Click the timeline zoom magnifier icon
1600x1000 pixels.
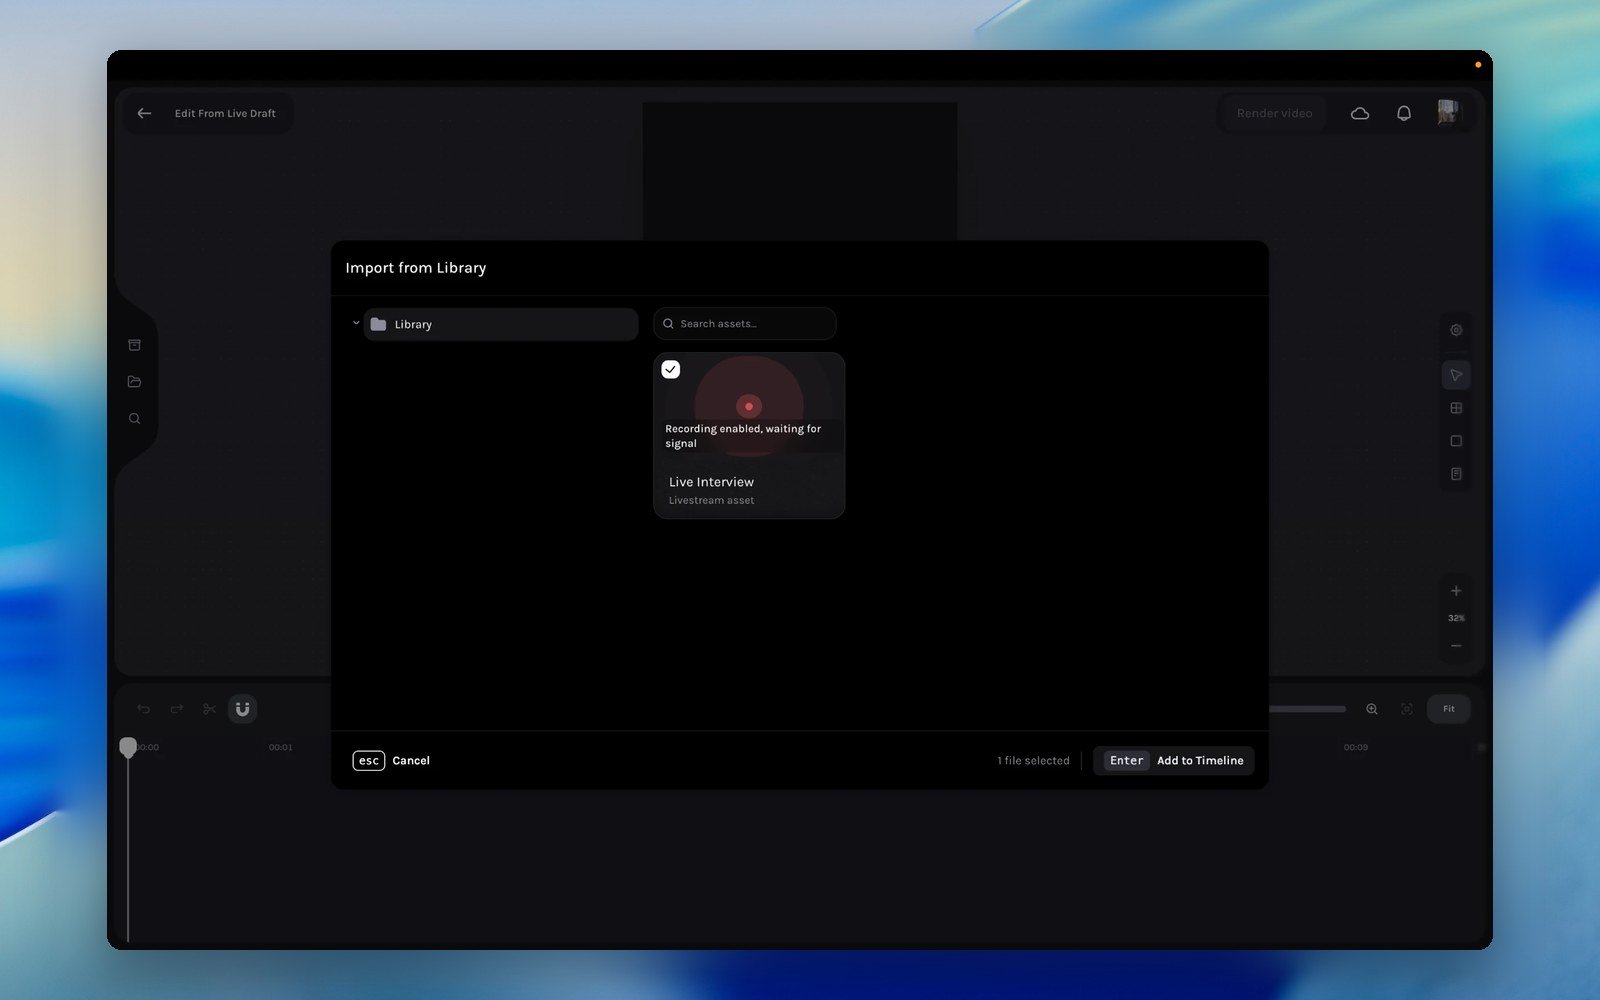[1372, 709]
